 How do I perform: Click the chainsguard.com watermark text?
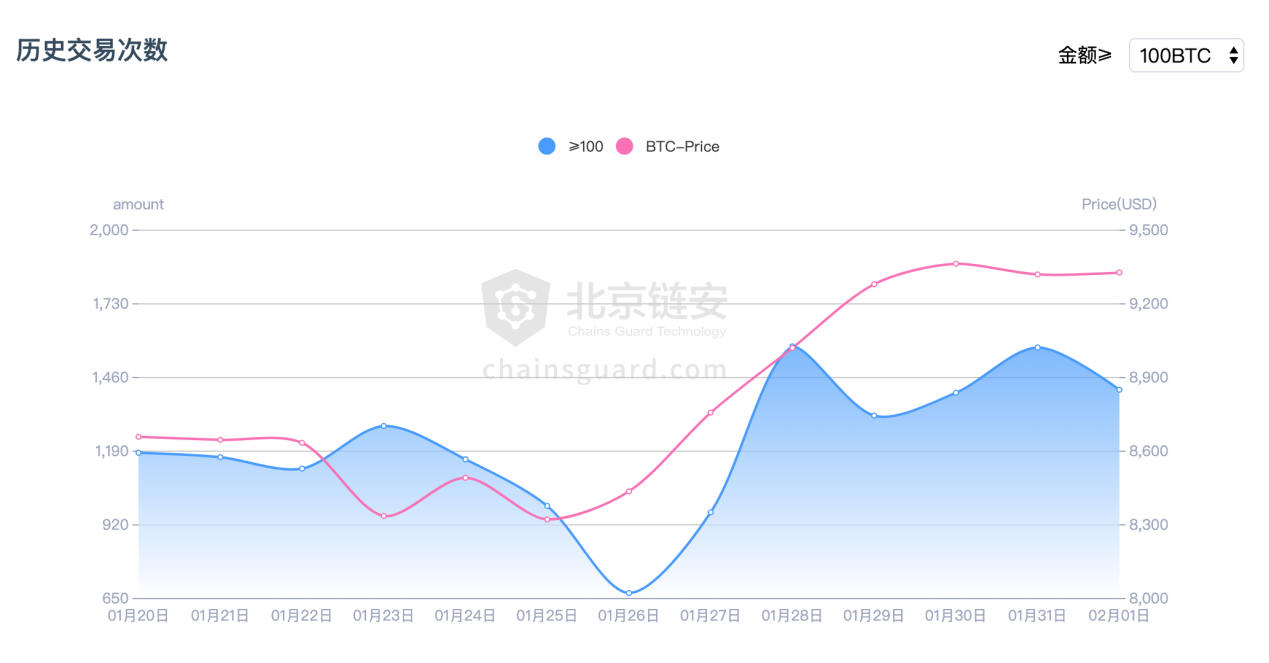605,370
